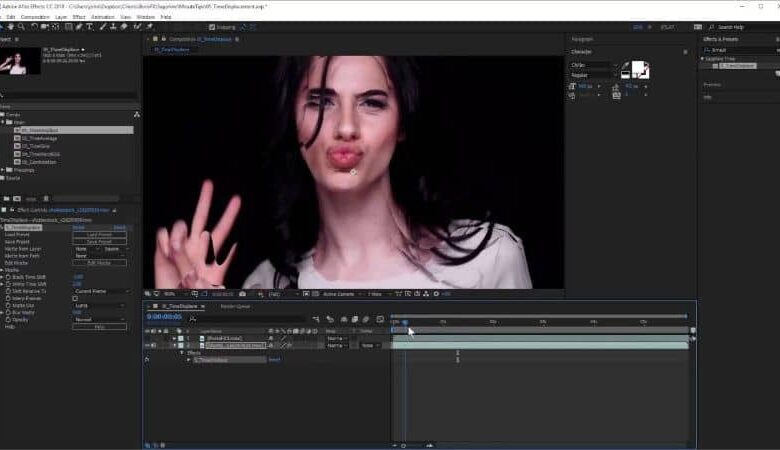Open the Layer menu
Viewport: 780px width, 450px height.
pyautogui.click(x=61, y=17)
